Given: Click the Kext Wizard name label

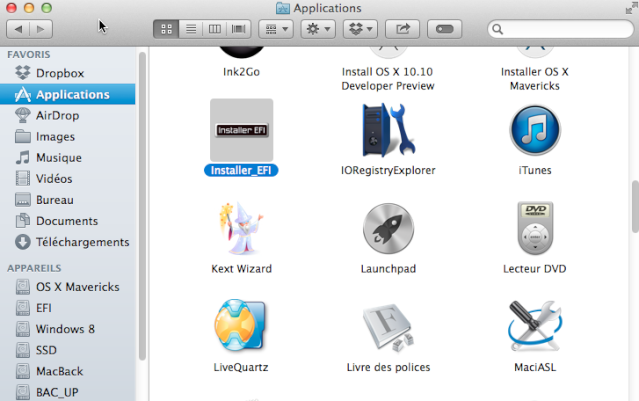Looking at the screenshot, I should tap(241, 269).
